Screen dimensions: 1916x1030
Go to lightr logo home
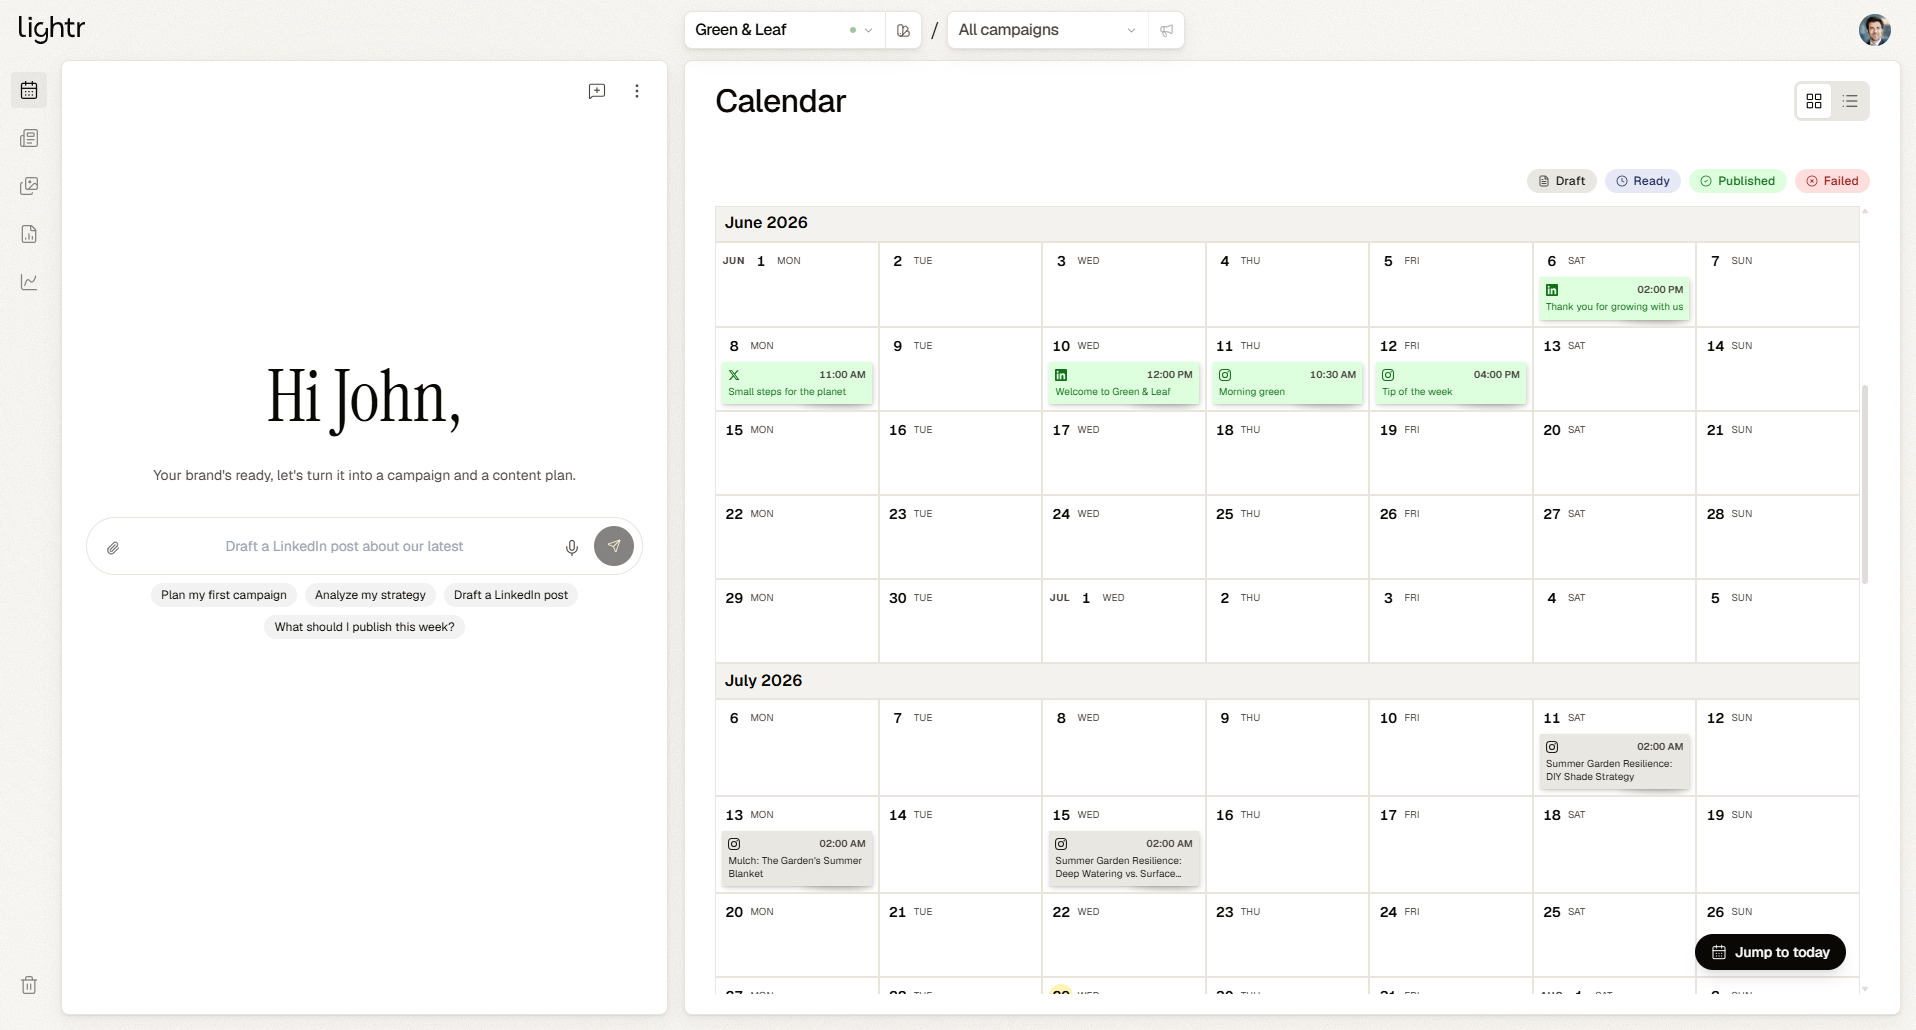(51, 29)
